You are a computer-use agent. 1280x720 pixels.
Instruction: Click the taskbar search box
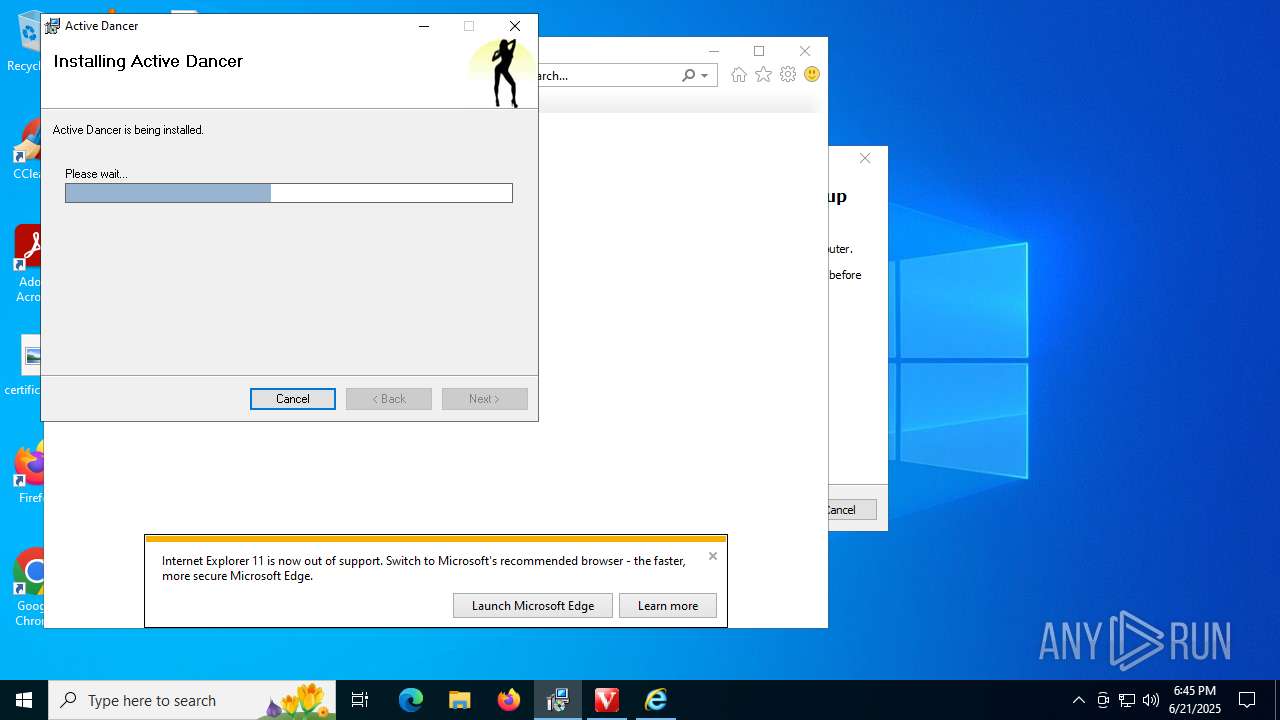[x=192, y=700]
